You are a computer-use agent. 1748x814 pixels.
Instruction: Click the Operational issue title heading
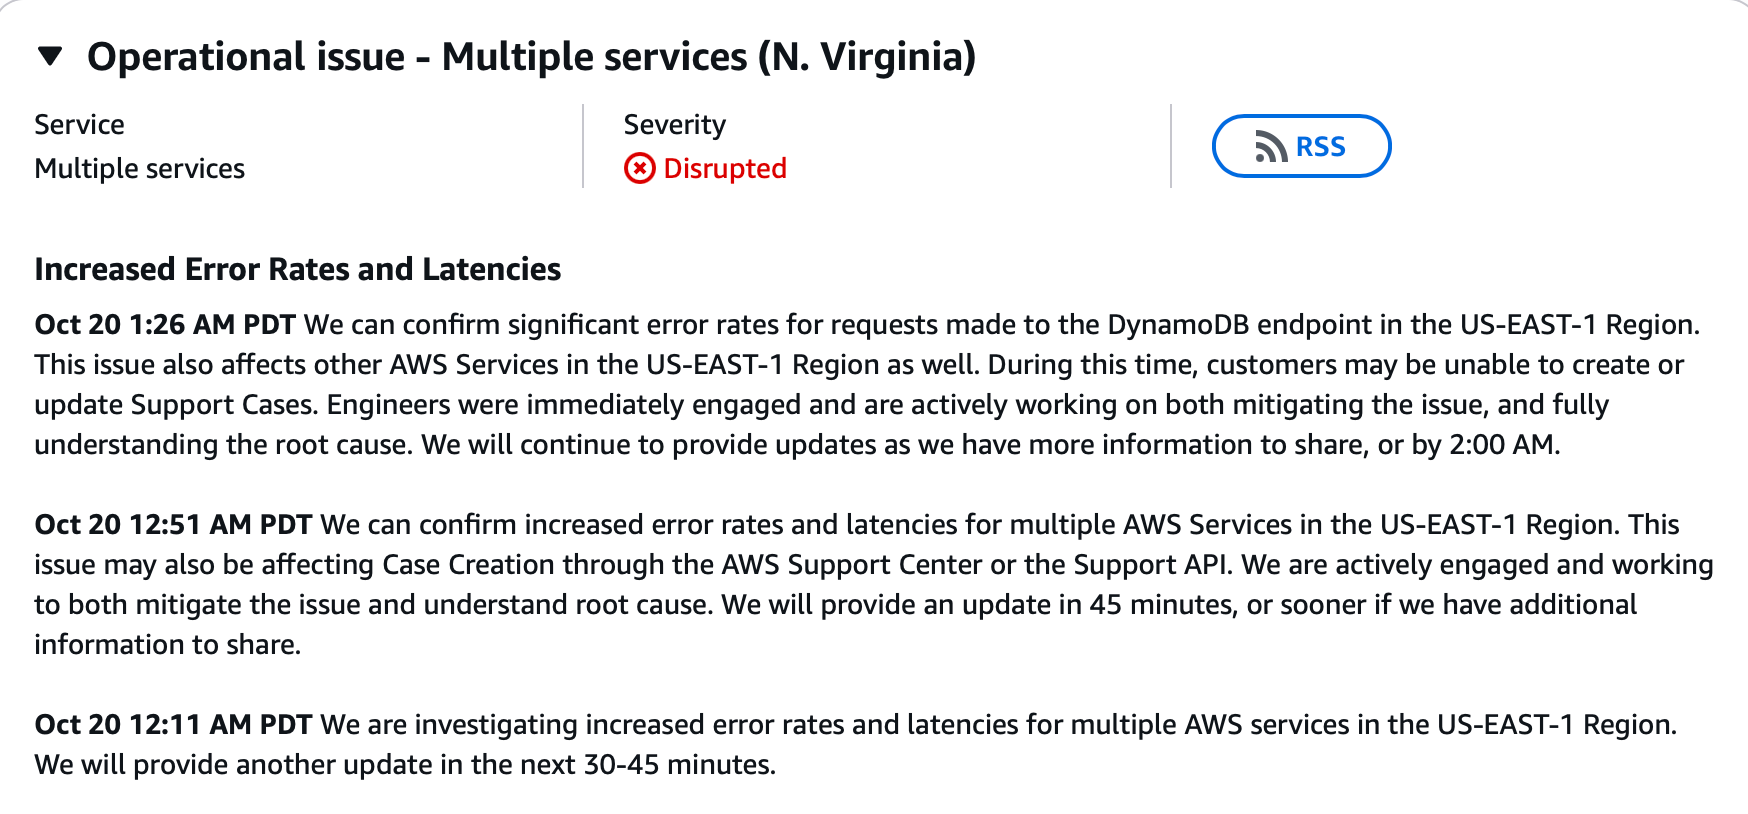tap(530, 57)
